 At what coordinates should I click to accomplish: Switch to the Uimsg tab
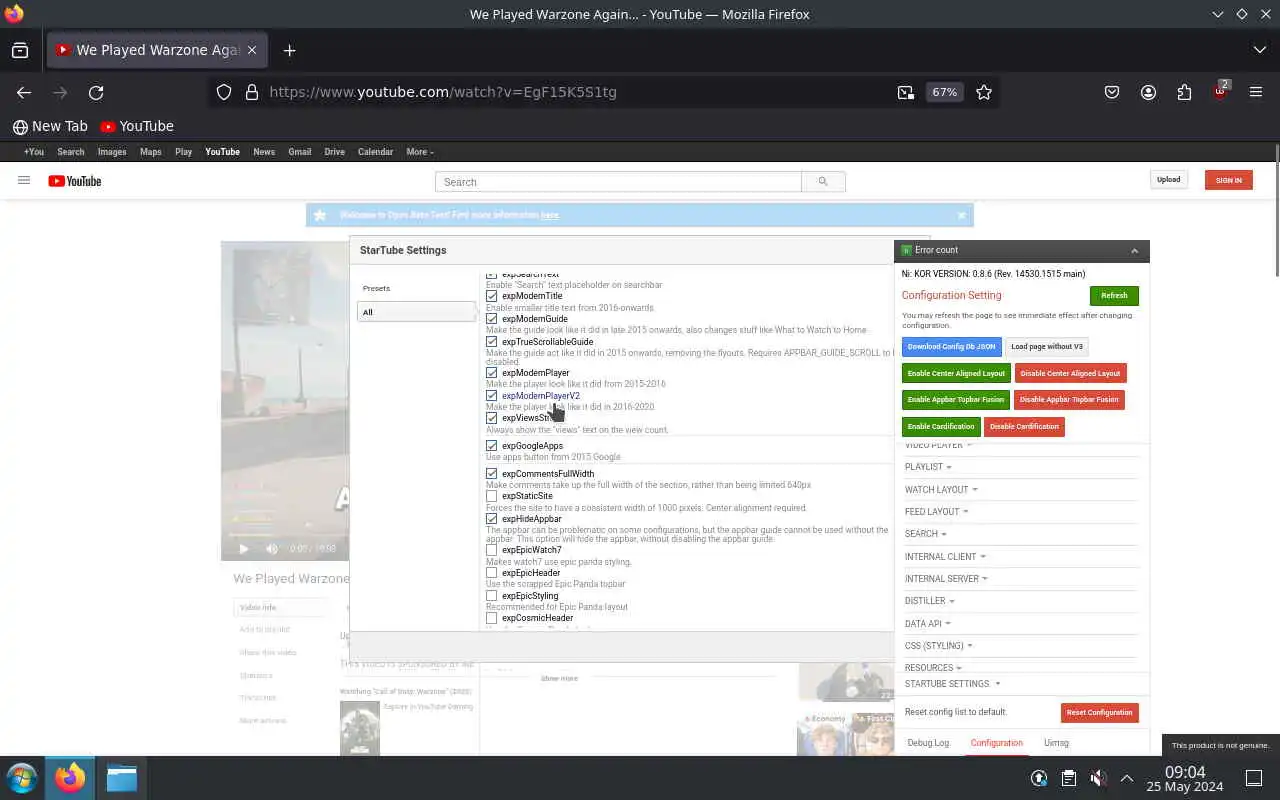tap(1056, 743)
